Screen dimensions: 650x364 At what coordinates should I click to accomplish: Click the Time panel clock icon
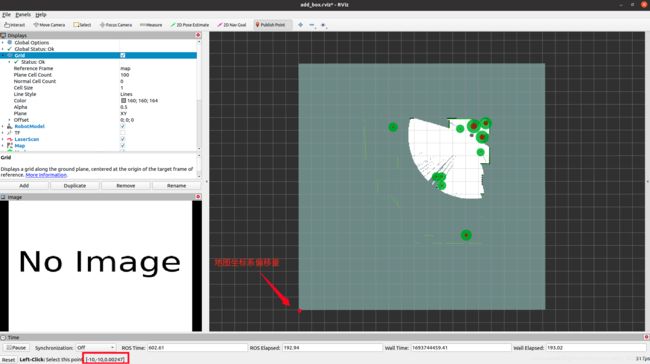[3, 337]
